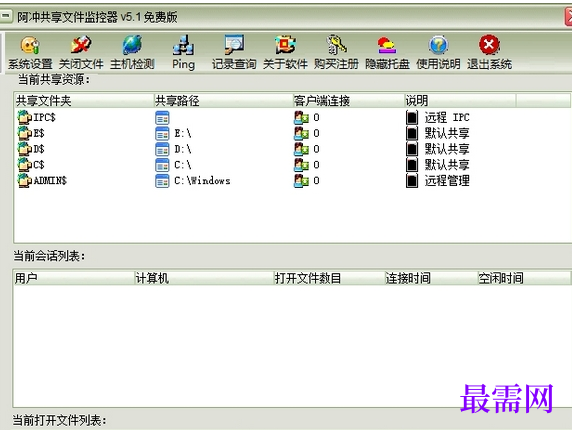Open 记录查询 log search
Viewport: 572px width, 430px height.
coord(234,53)
